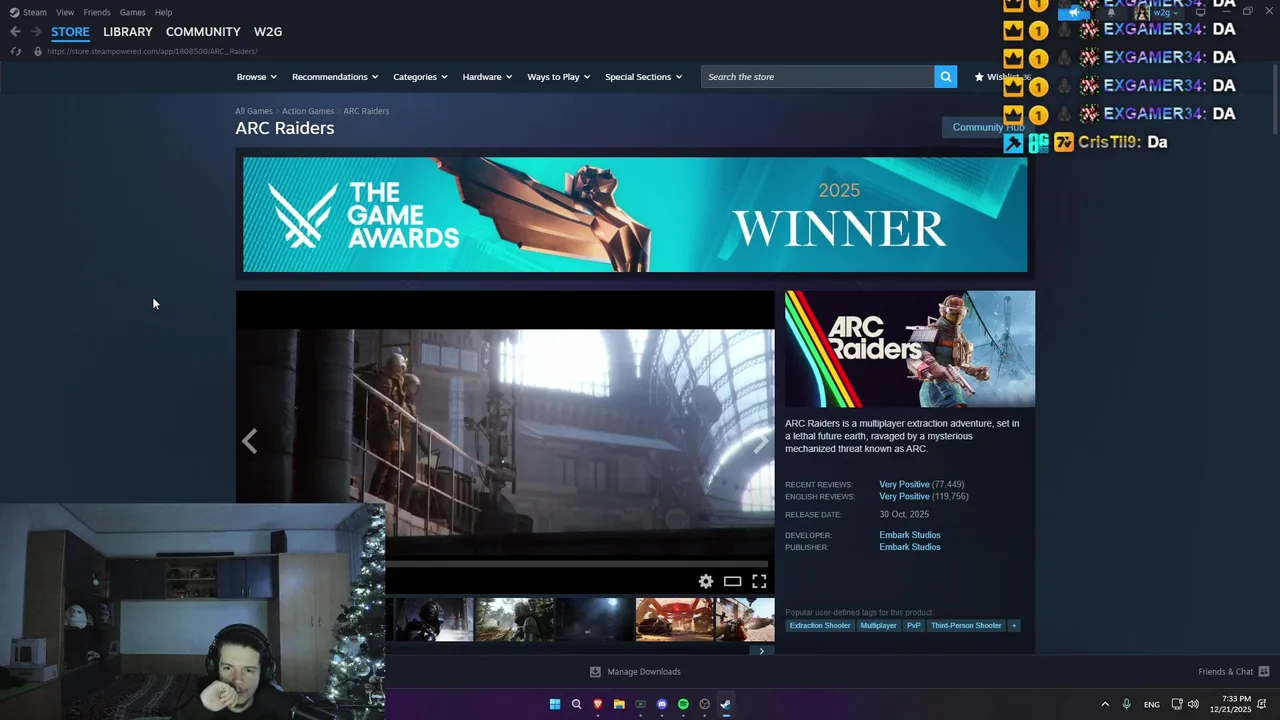Select the forest soldier screenshot thumbnail

click(x=515, y=620)
